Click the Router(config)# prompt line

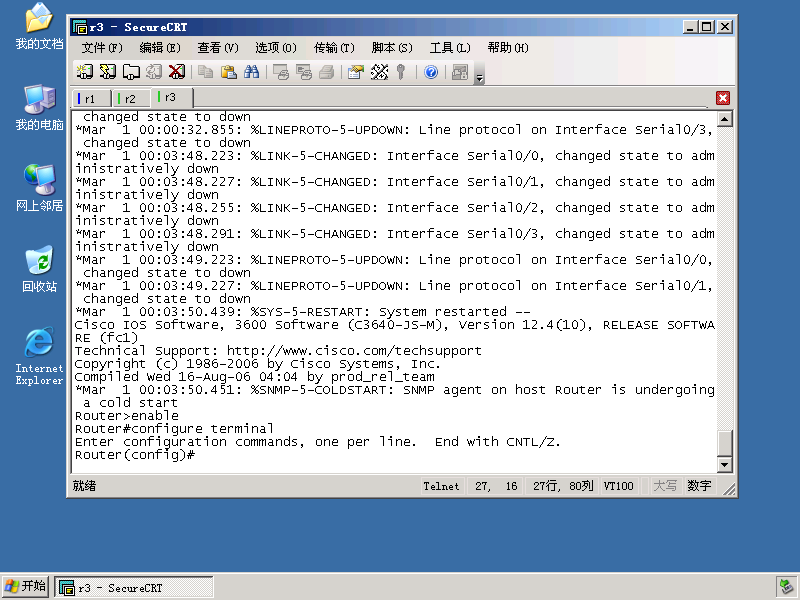point(135,455)
